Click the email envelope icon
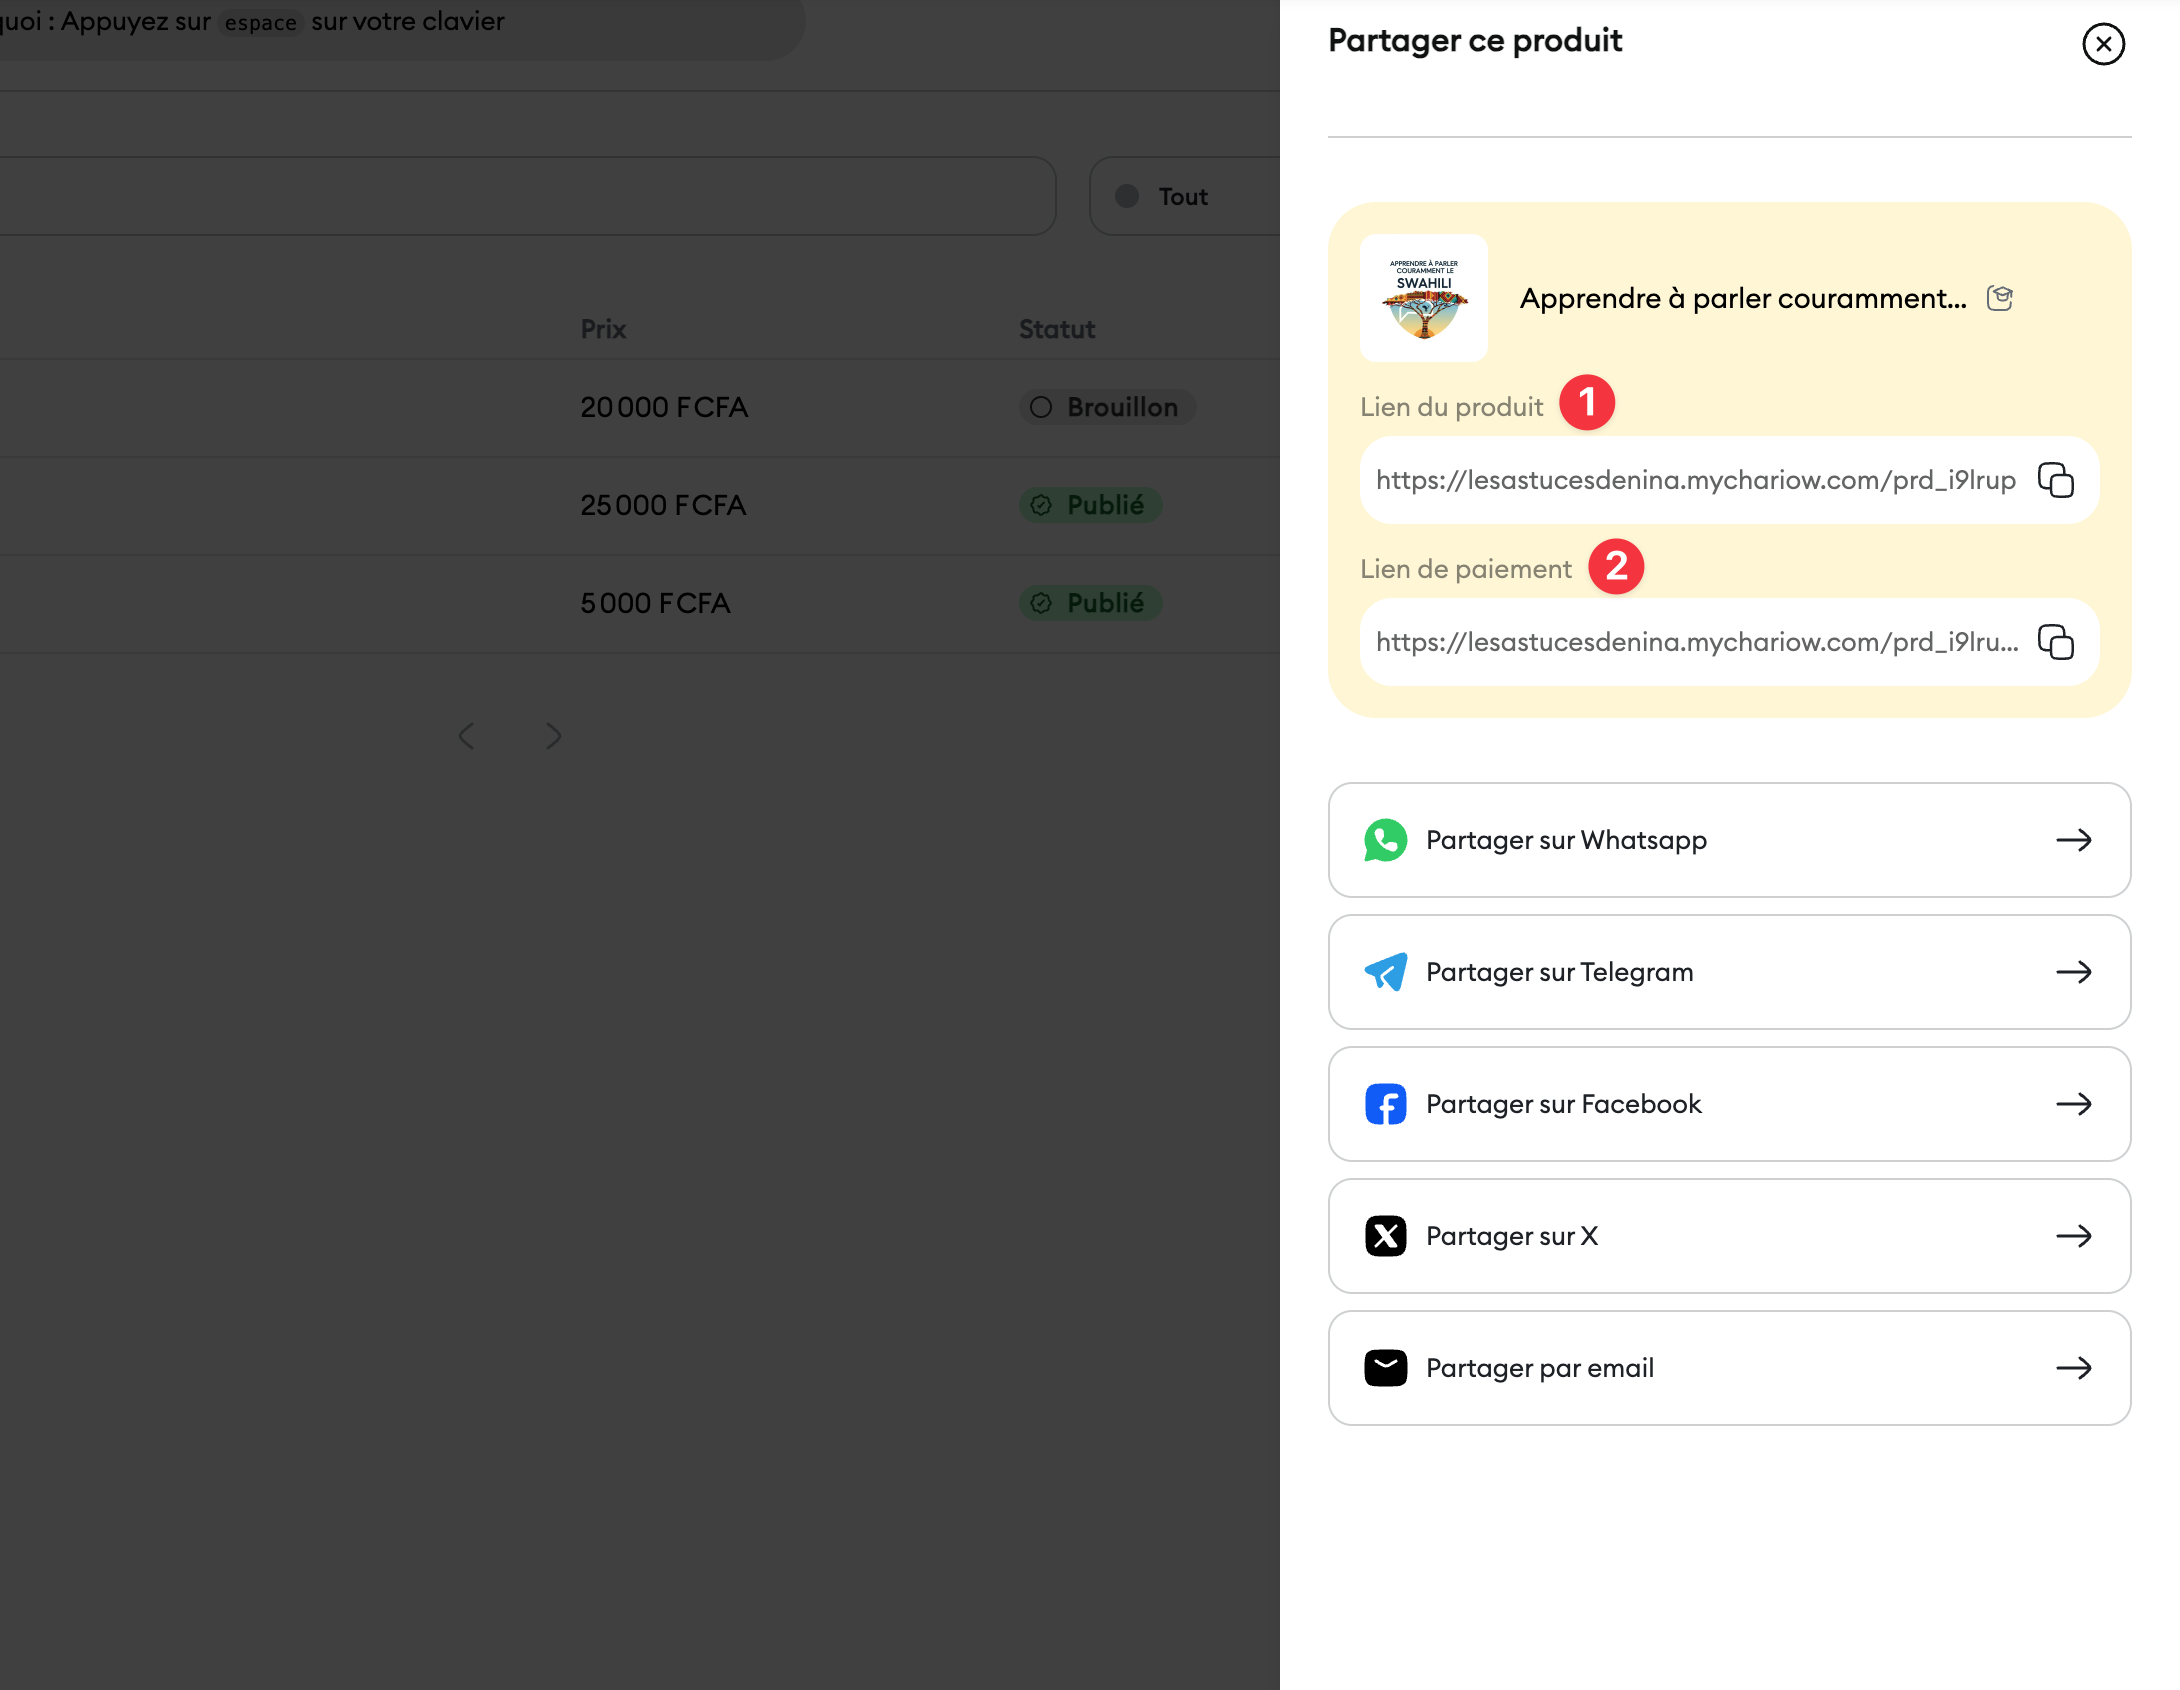 click(x=1386, y=1368)
